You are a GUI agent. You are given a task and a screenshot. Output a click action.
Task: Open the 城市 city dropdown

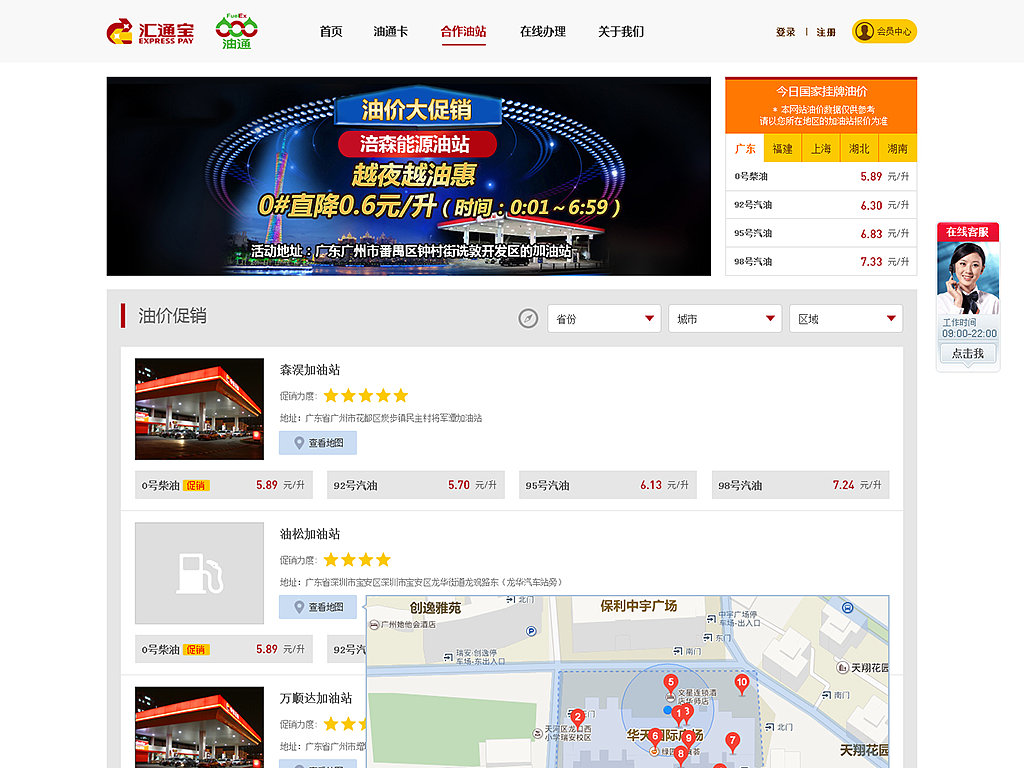tap(725, 319)
